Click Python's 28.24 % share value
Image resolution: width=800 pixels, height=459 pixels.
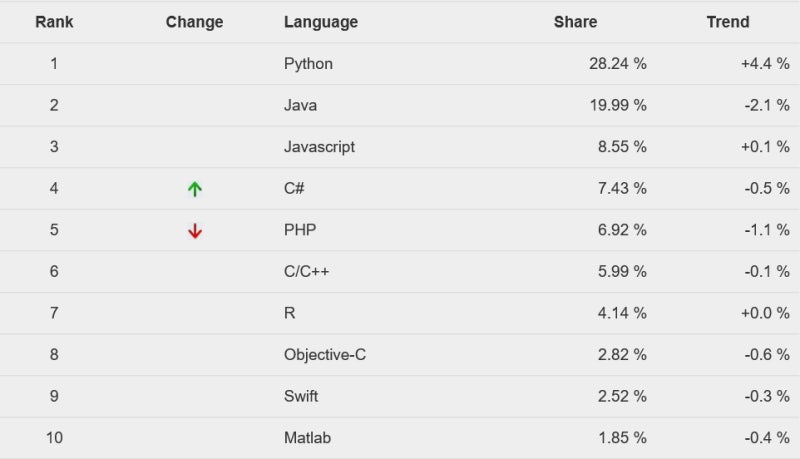point(618,64)
